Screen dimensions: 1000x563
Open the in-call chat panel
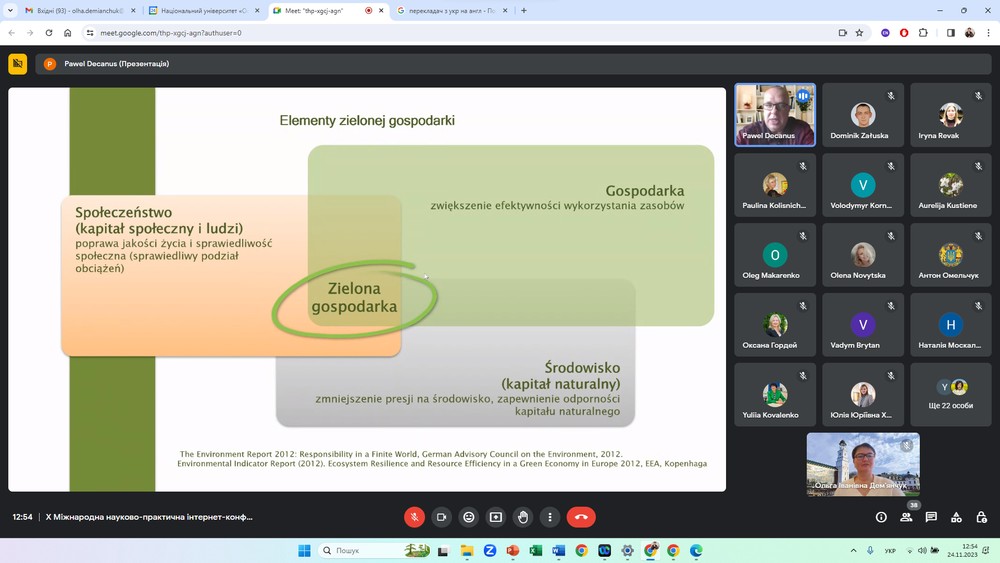tap(931, 517)
